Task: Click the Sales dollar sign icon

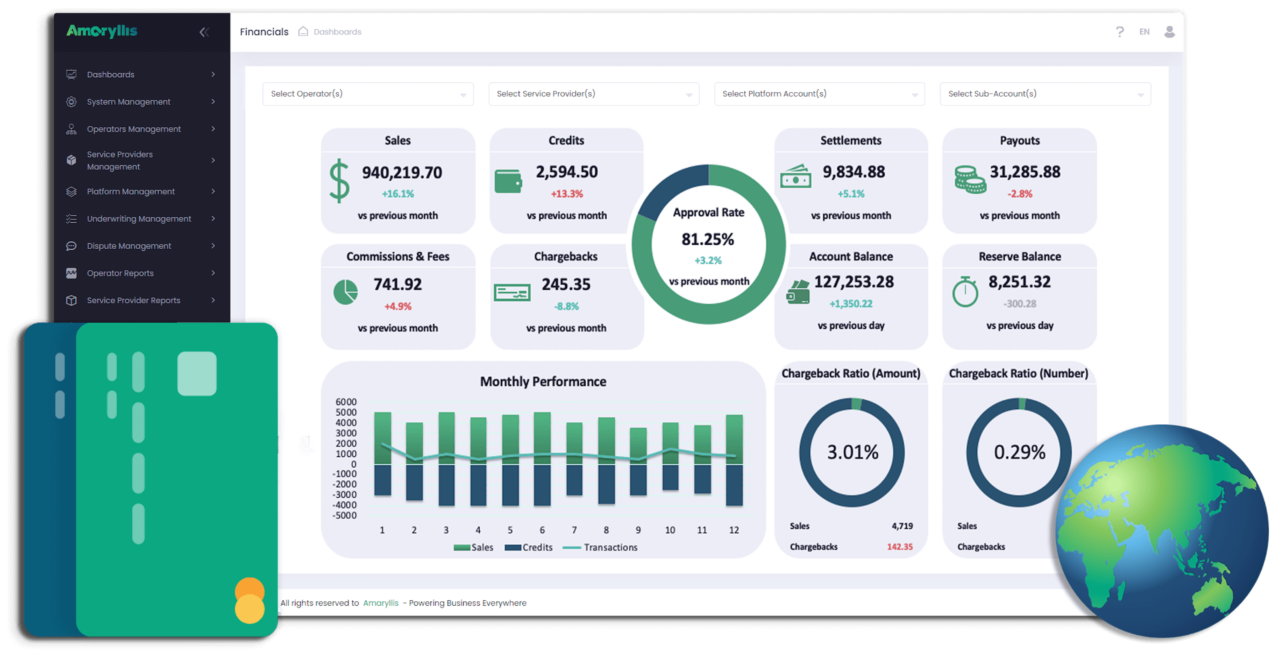Action: (340, 181)
